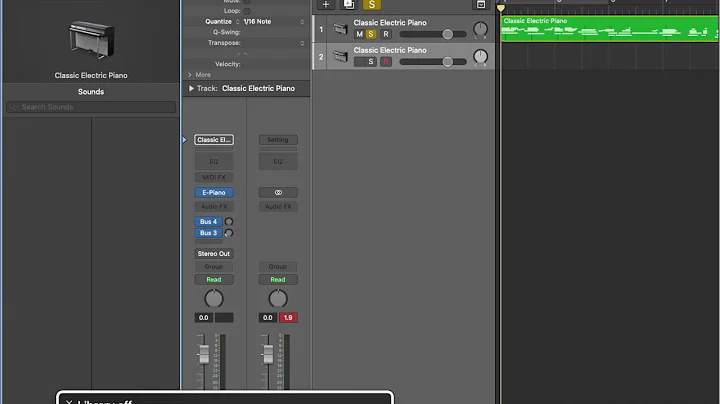Open Read automation mode on right strip
Screen dimensions: 720x404
(x=278, y=280)
